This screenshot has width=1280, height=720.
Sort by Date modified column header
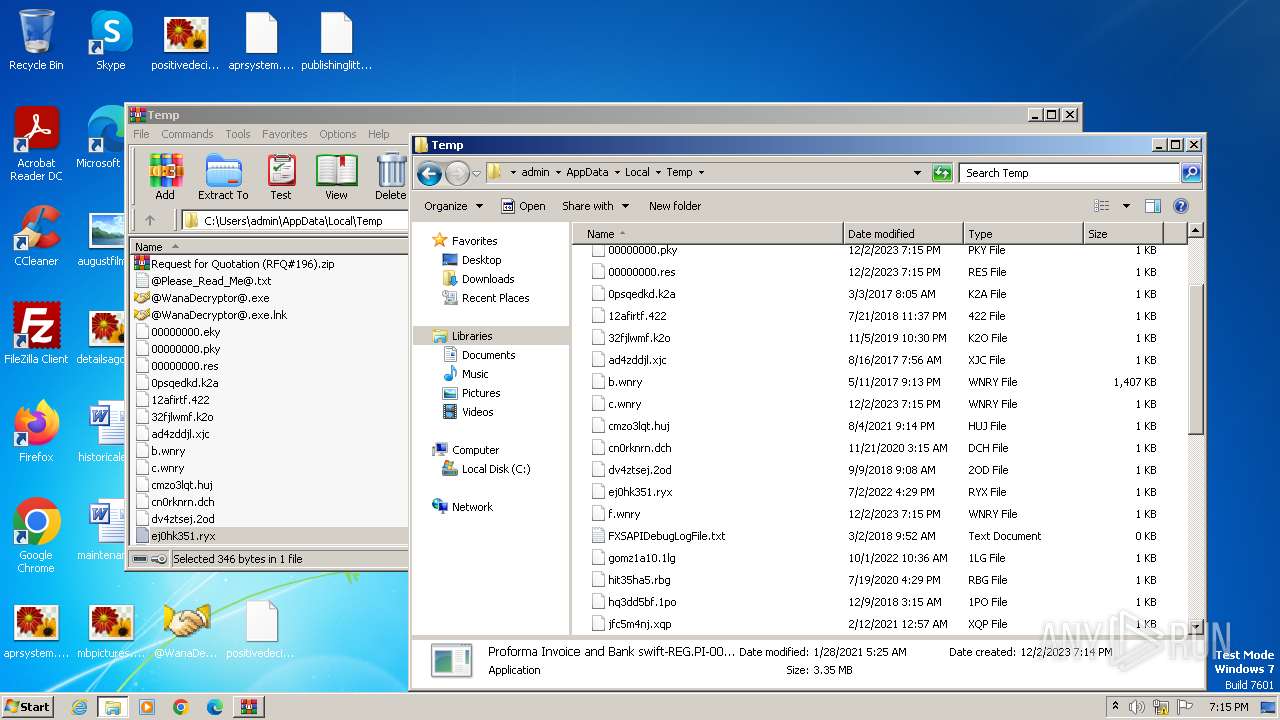(903, 233)
